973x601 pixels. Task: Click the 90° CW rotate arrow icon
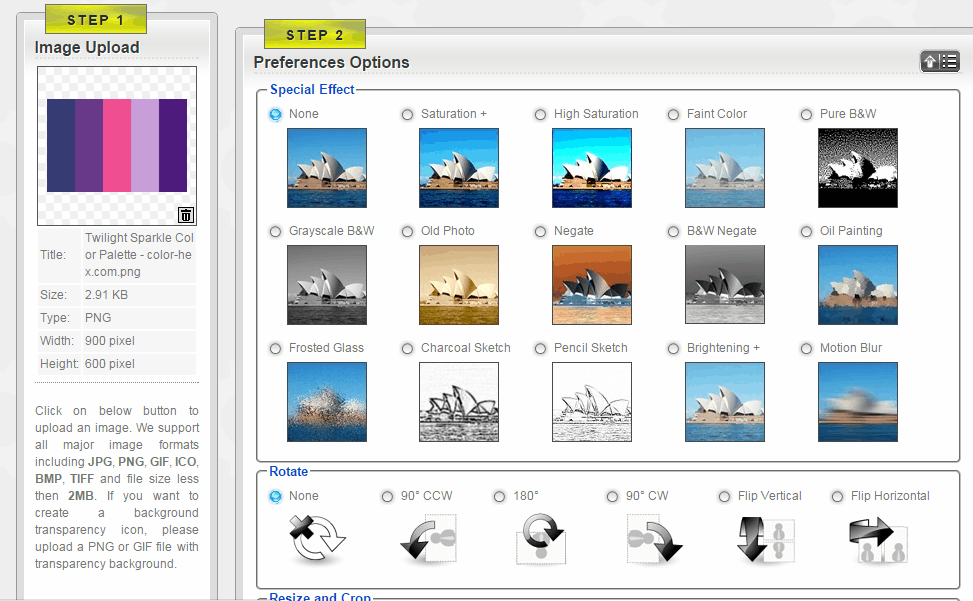(x=654, y=538)
